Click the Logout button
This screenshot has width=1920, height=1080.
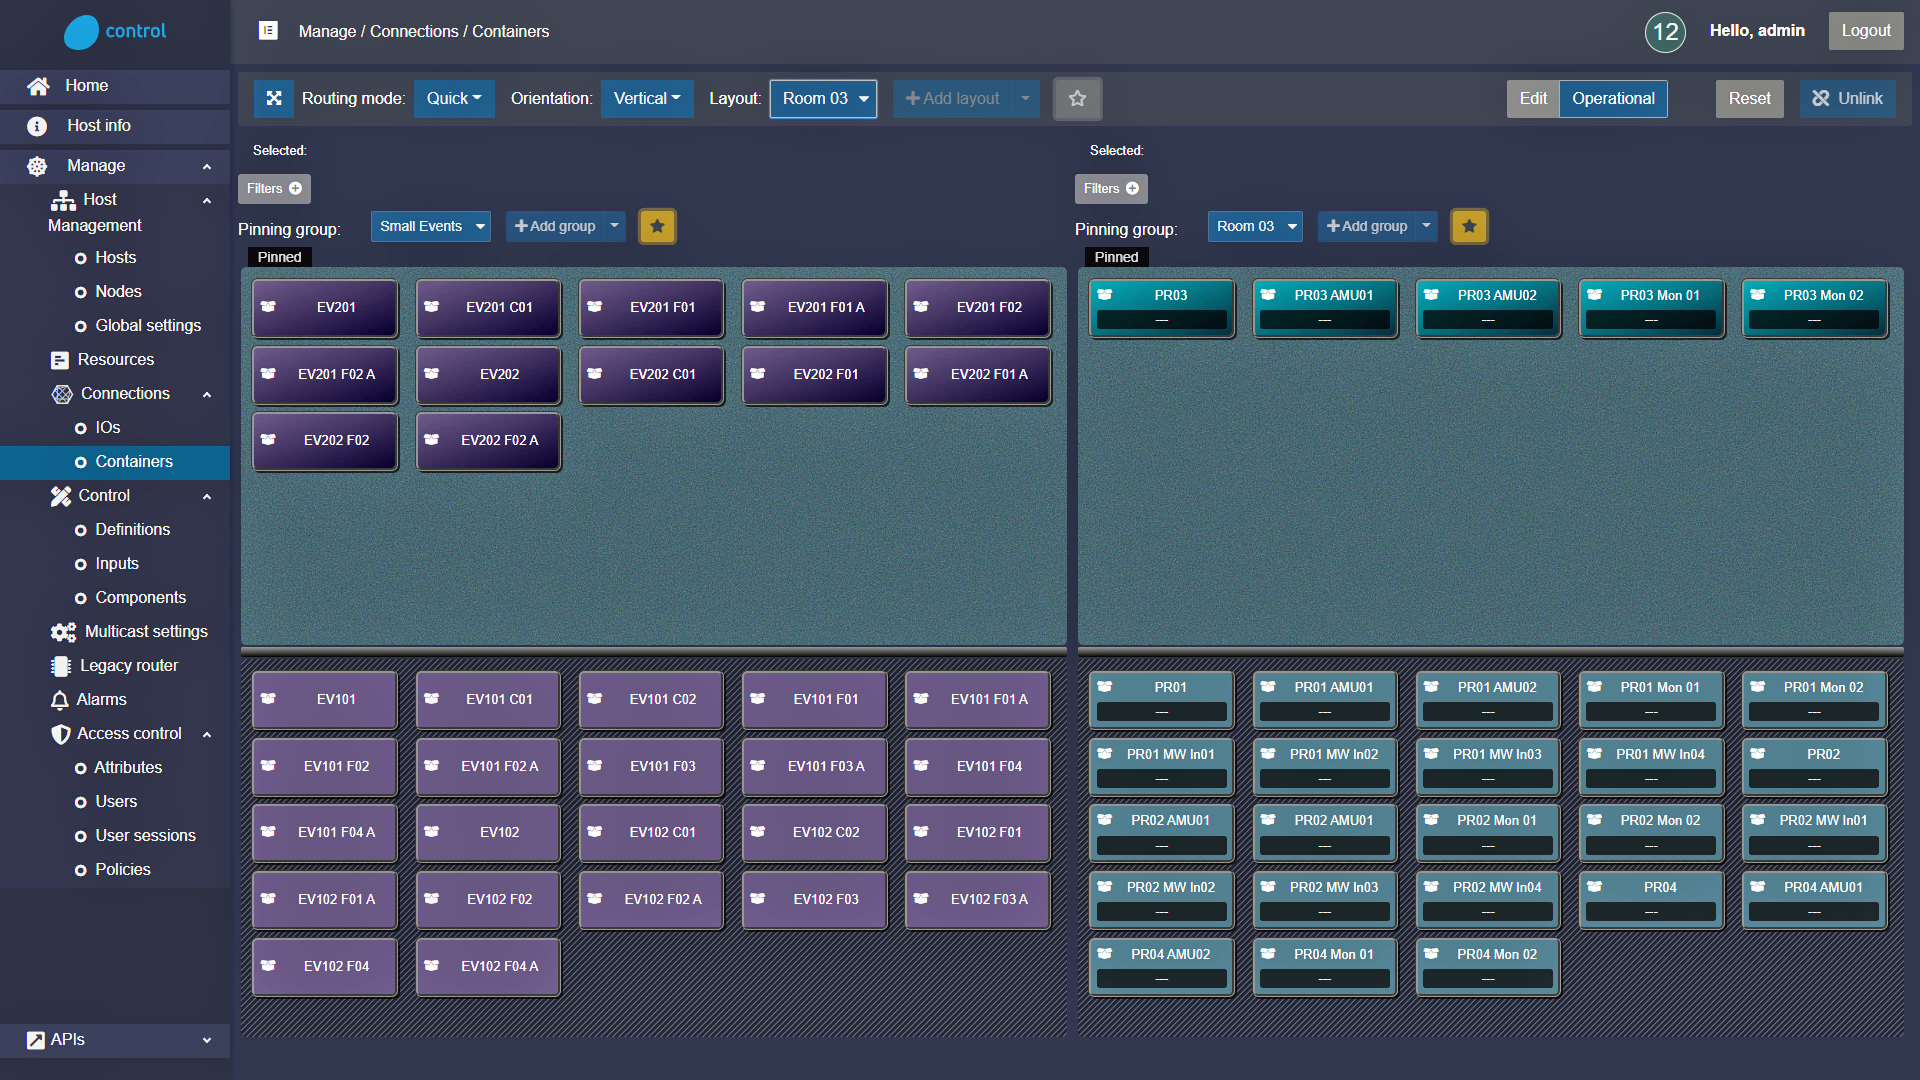[x=1865, y=31]
